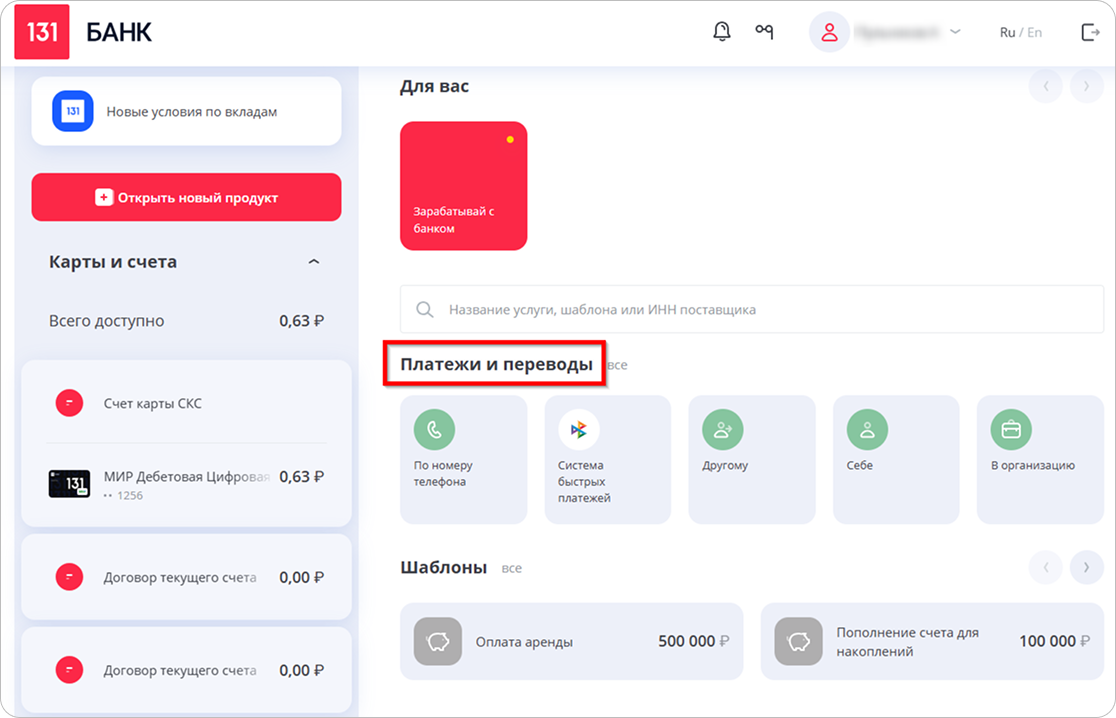Open the user profile dropdown
Screen dimensions: 1116x718
tap(886, 32)
